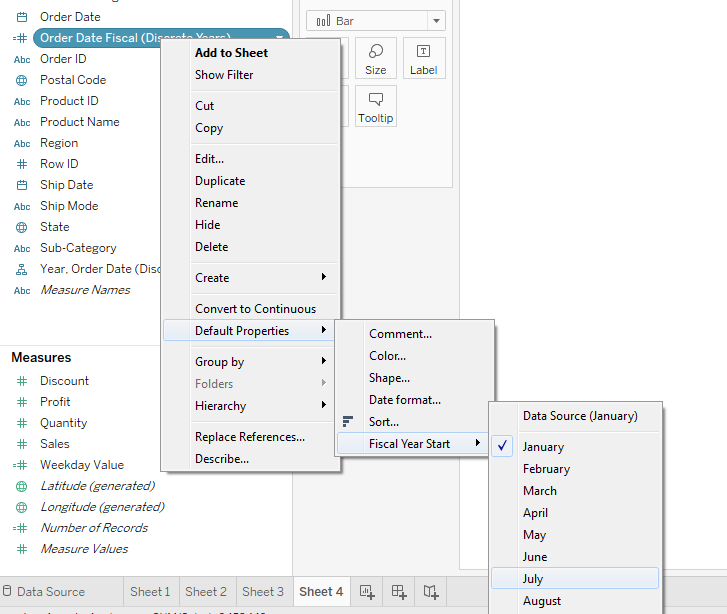Click the globe icon beside Postal Code
Viewport: 727px width, 614px height.
(x=22, y=80)
